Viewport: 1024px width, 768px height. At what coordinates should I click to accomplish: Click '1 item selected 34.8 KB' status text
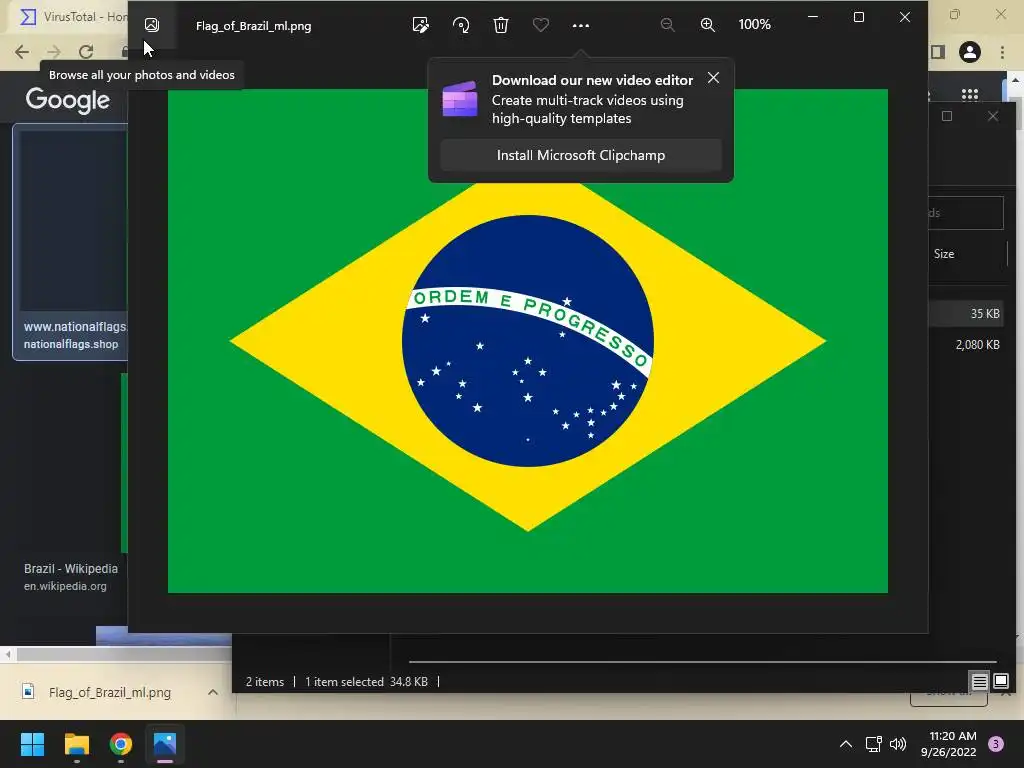pyautogui.click(x=366, y=682)
